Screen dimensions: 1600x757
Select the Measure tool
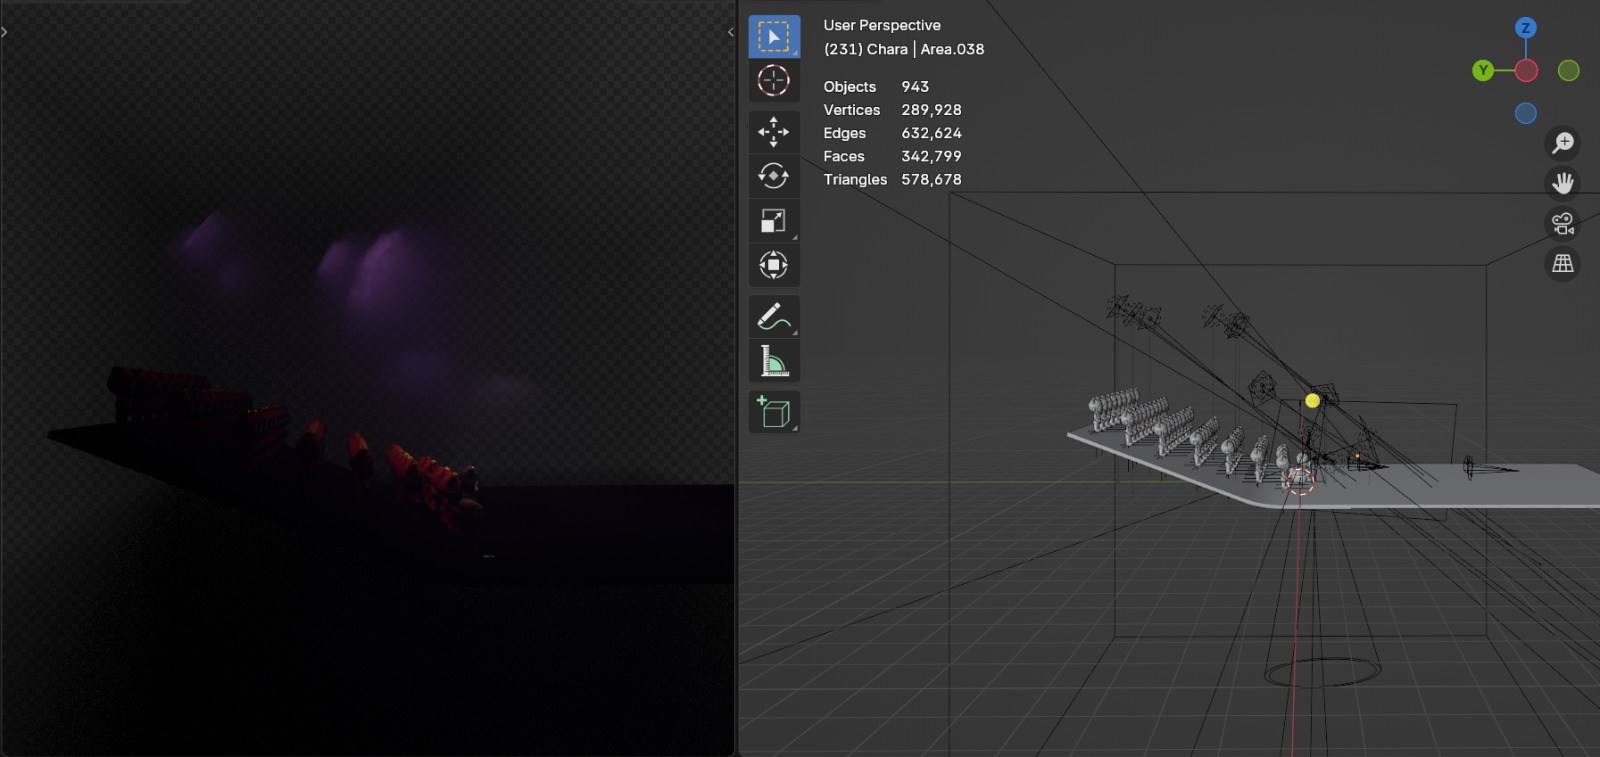[x=774, y=361]
